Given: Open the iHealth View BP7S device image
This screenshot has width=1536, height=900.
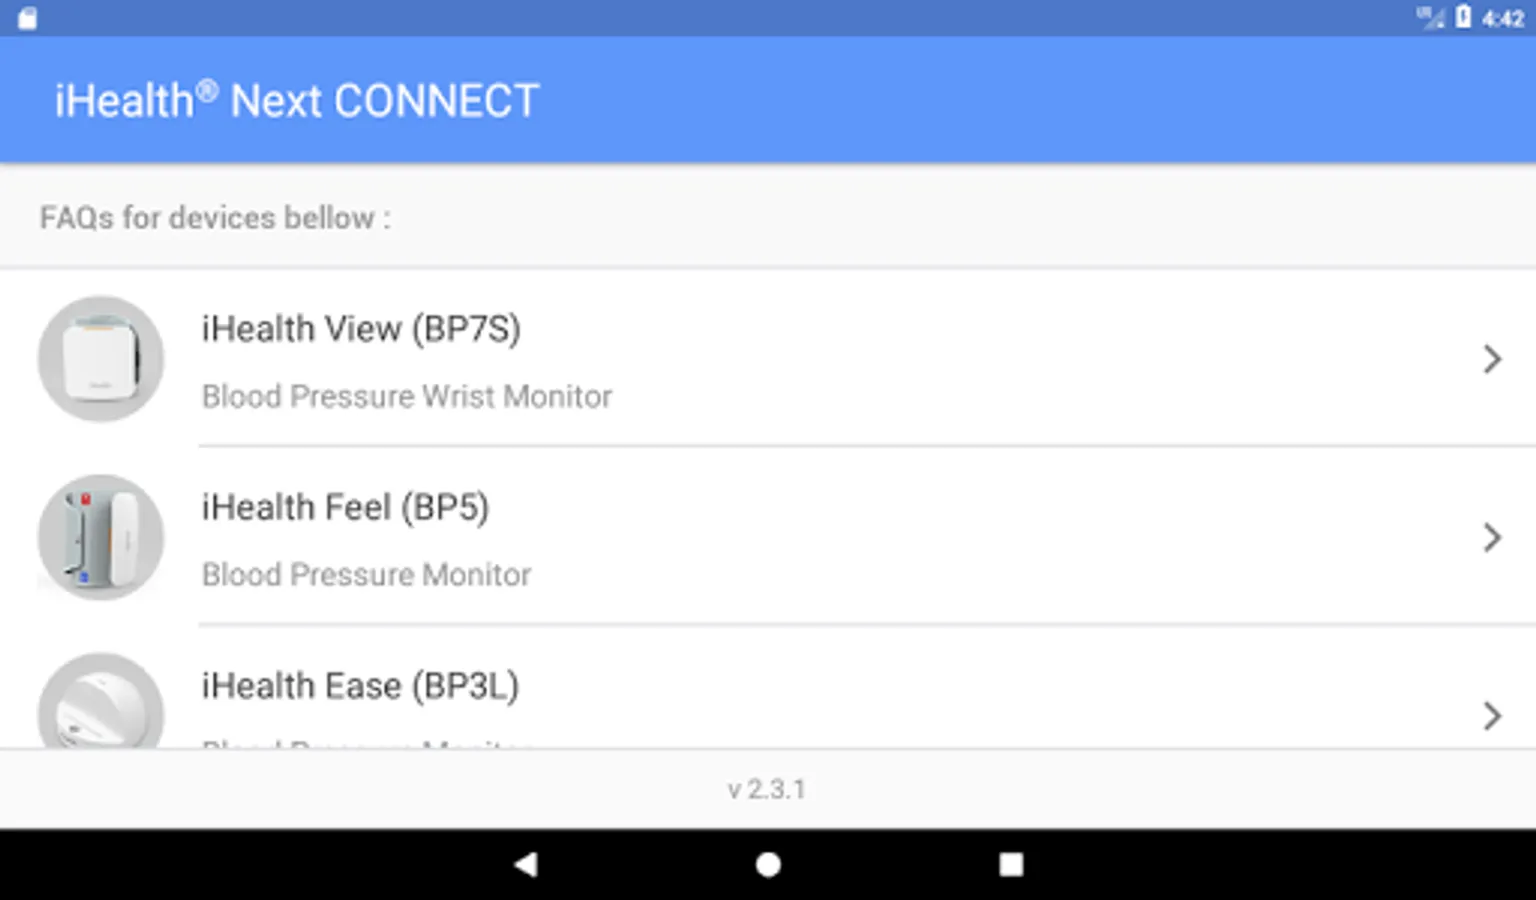Looking at the screenshot, I should point(101,358).
